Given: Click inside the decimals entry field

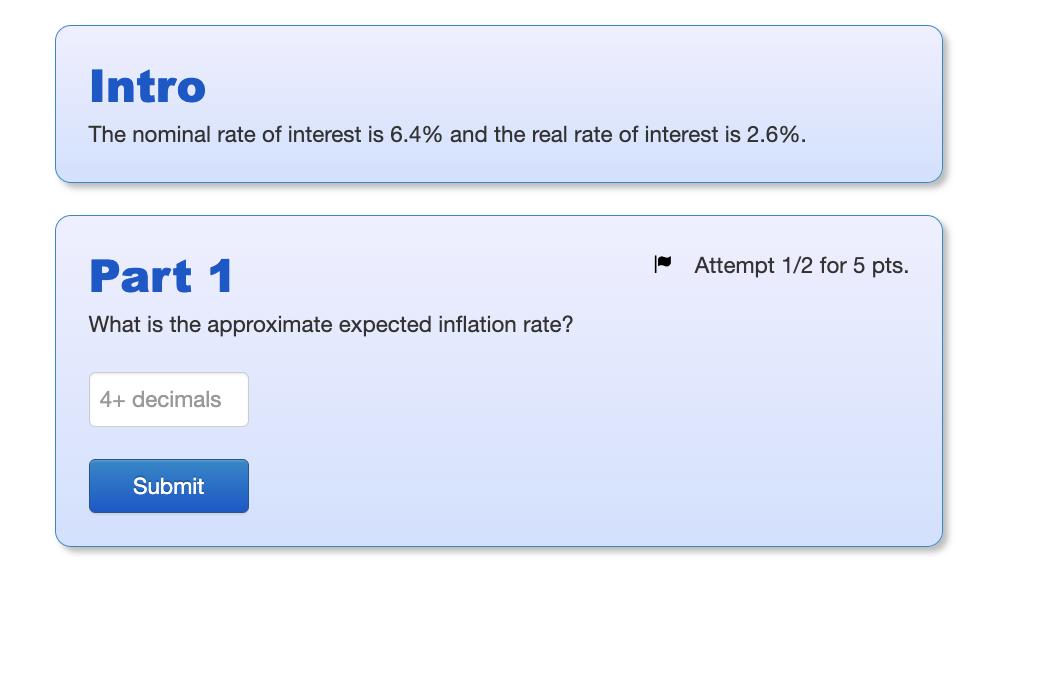Looking at the screenshot, I should click(168, 399).
